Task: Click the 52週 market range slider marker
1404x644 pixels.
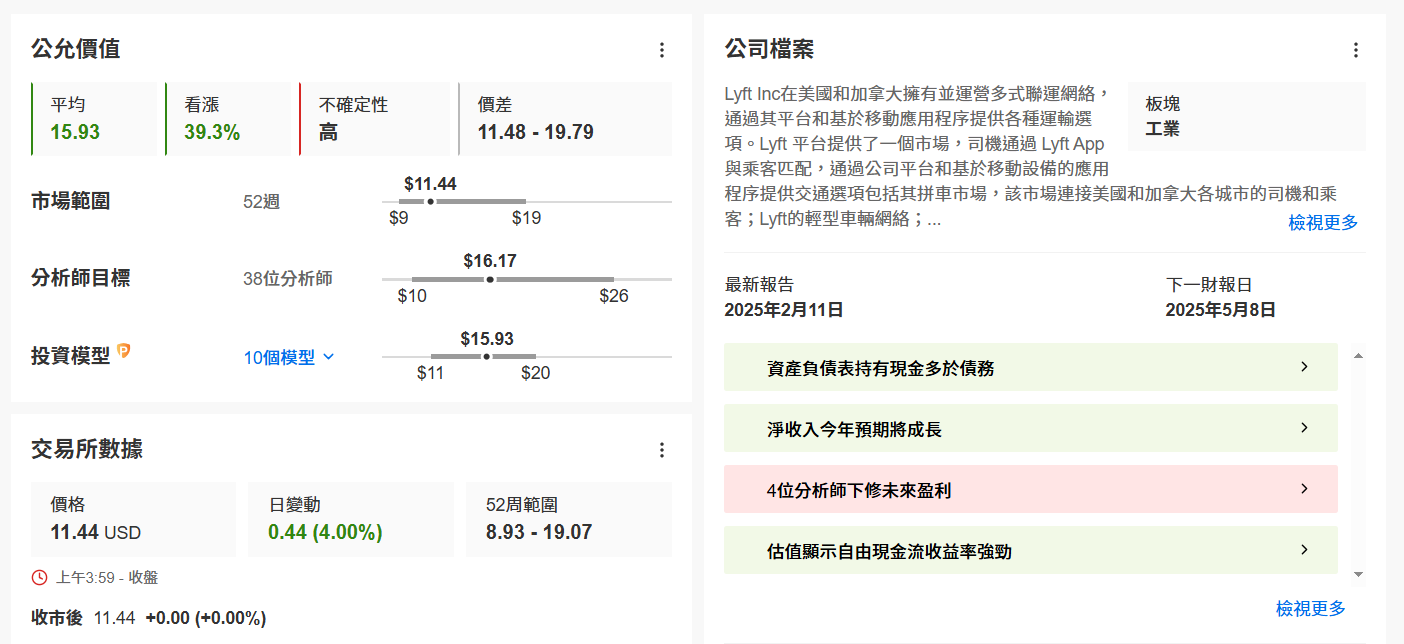Action: [430, 202]
